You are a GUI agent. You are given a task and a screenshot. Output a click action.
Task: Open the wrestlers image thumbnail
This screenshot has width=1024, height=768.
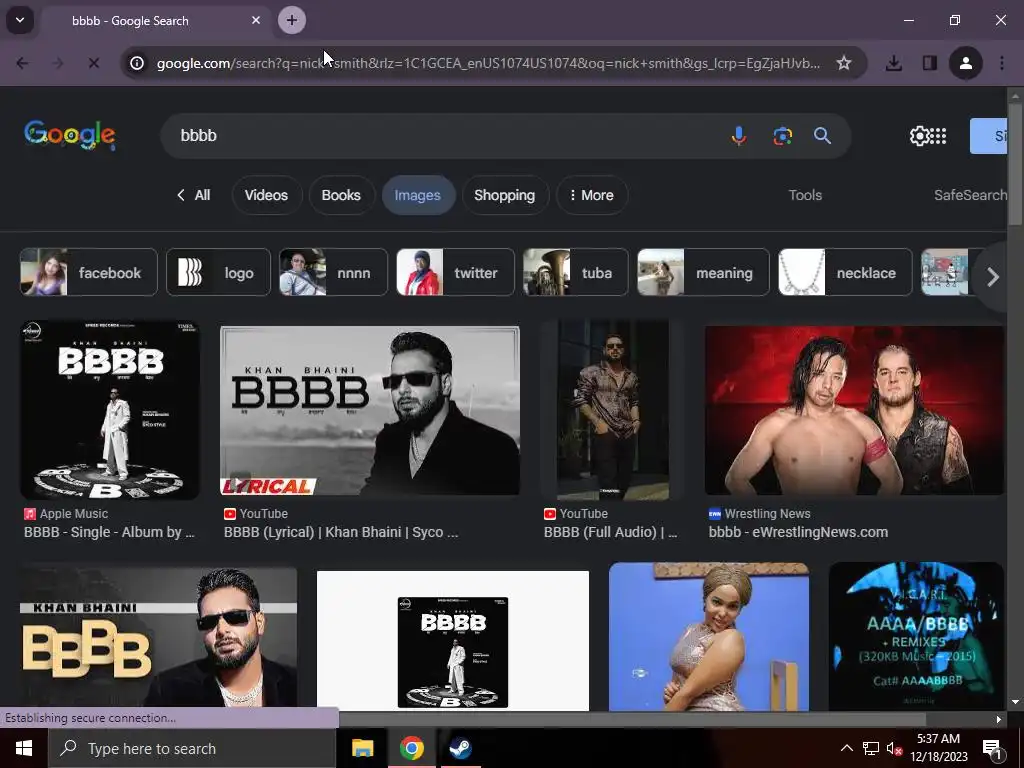coord(854,410)
